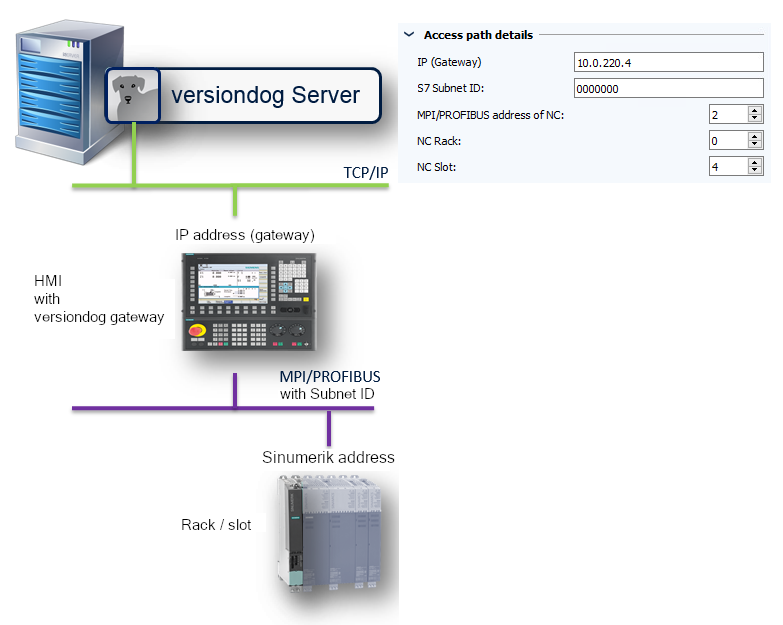
Task: Increment the NC Rack value
Action: point(755,136)
